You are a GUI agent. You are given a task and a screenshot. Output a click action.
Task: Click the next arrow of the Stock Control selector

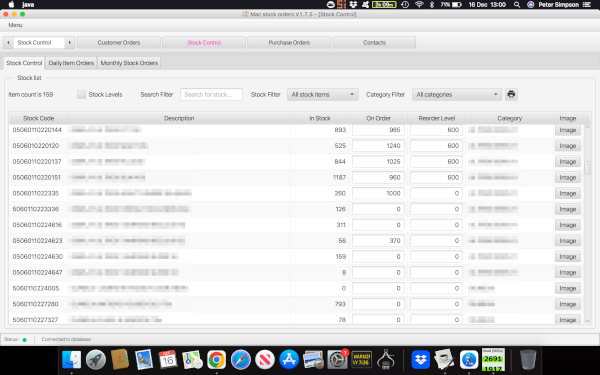click(x=70, y=42)
